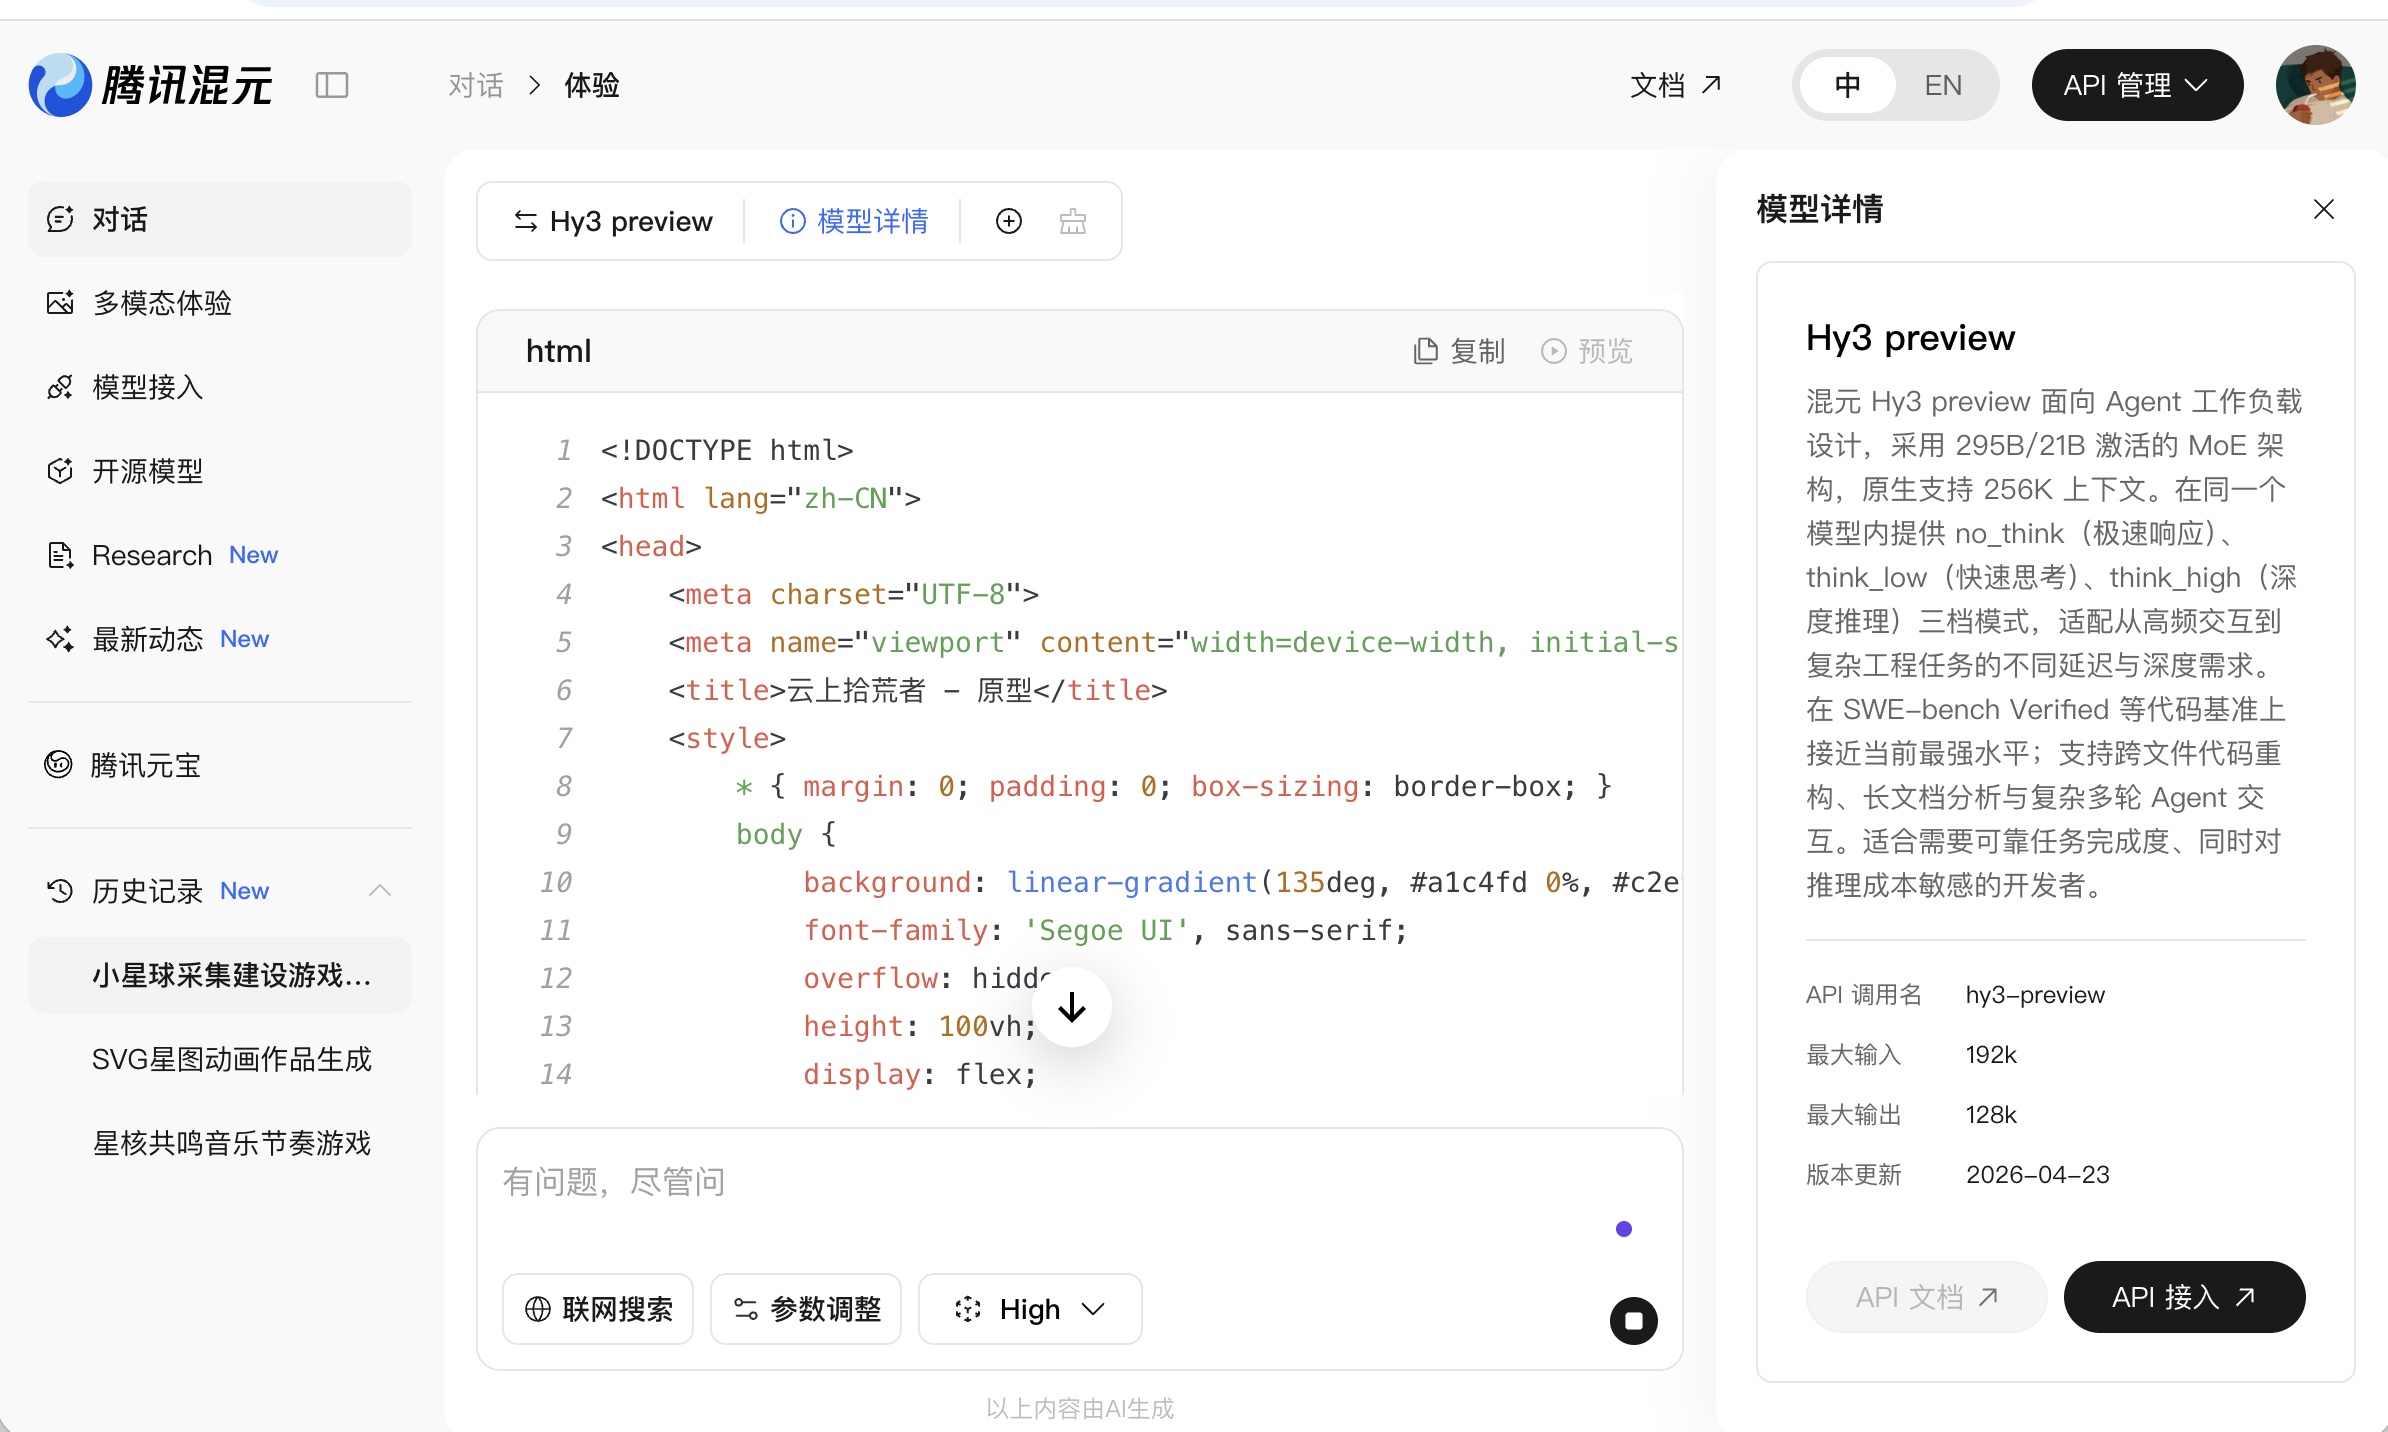Expand the API 管理 dropdown
Screen dimensions: 2388x1432
(x=2136, y=85)
